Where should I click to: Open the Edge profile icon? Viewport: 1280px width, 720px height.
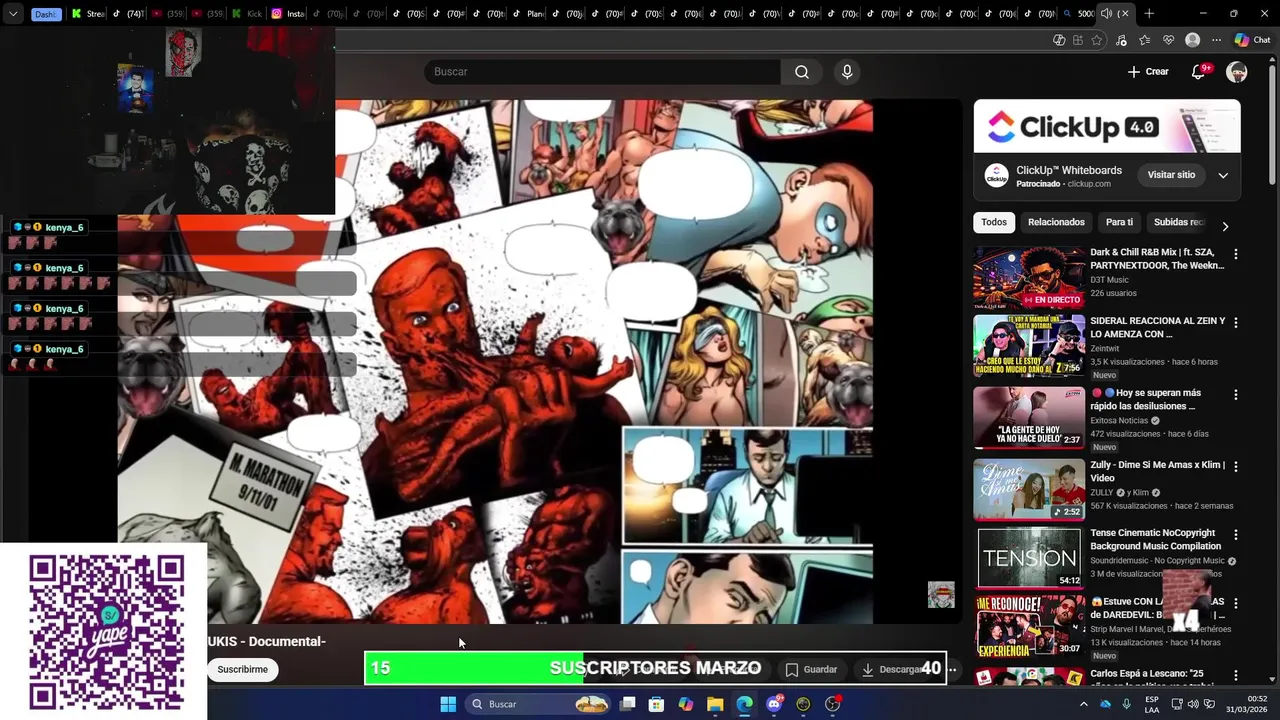(1192, 40)
